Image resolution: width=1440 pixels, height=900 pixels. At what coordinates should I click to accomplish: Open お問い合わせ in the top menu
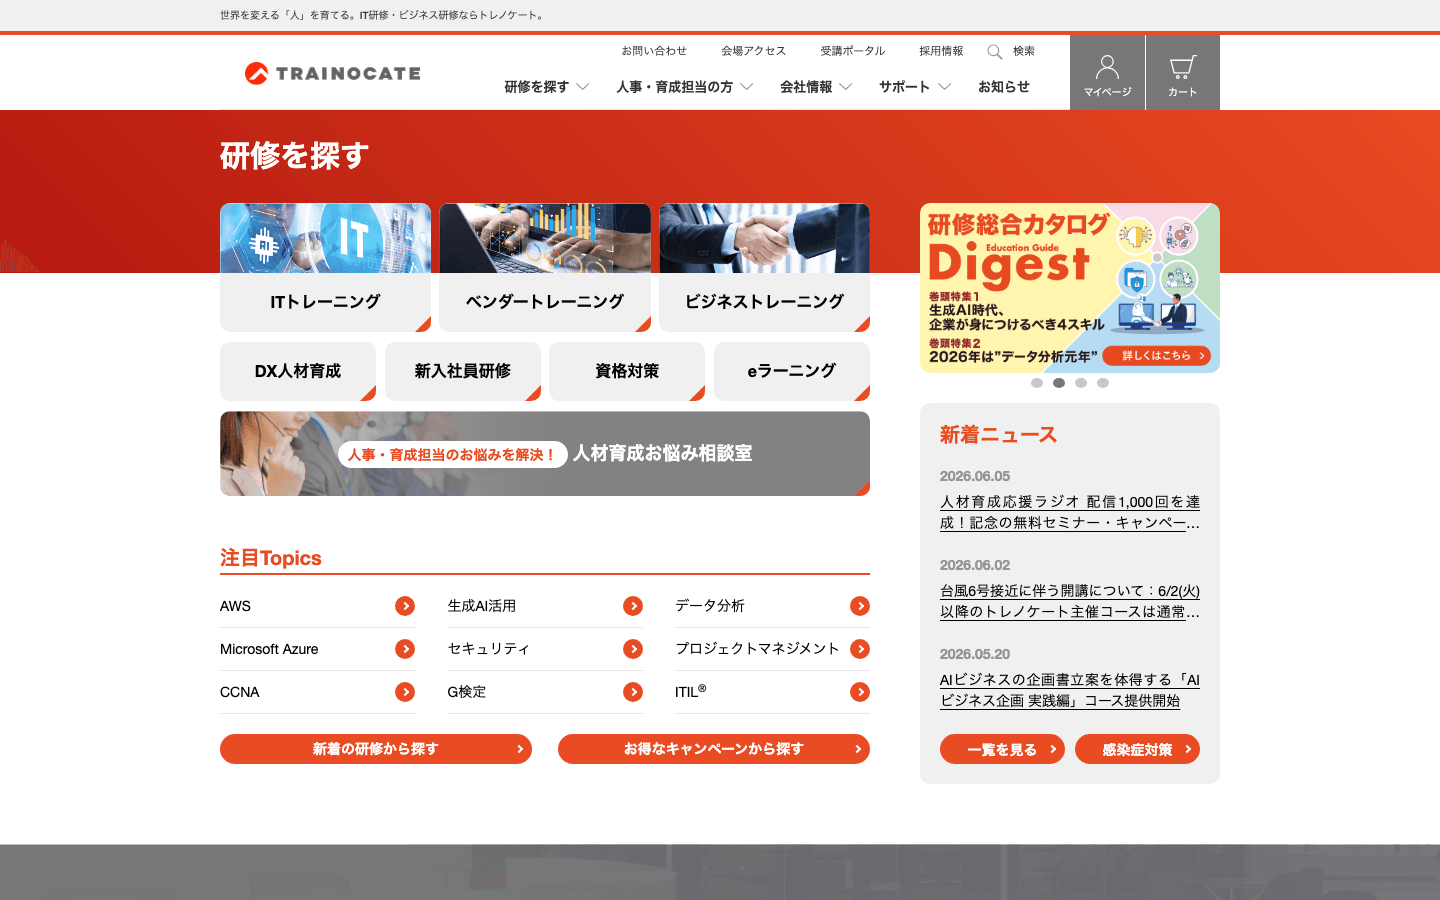tap(654, 51)
